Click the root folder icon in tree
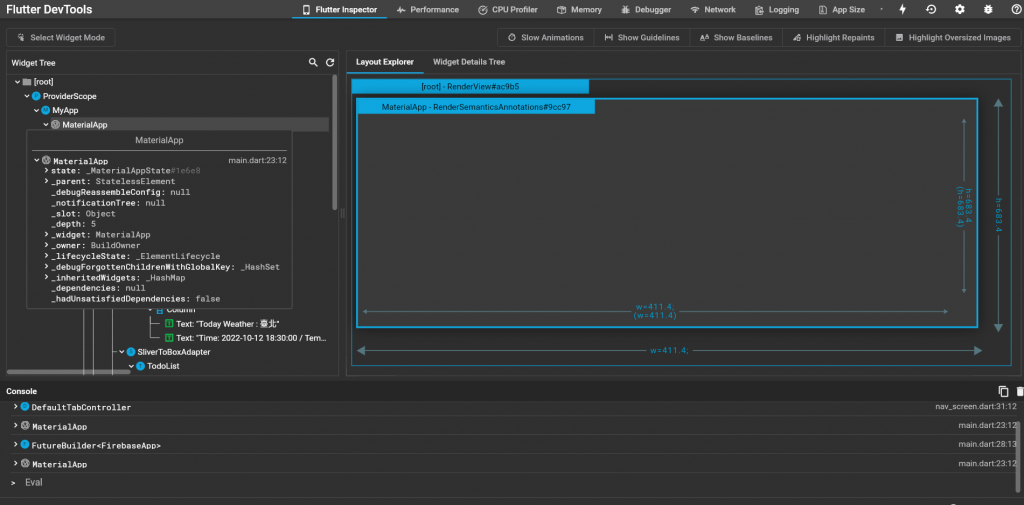The image size is (1024, 505). [27, 82]
